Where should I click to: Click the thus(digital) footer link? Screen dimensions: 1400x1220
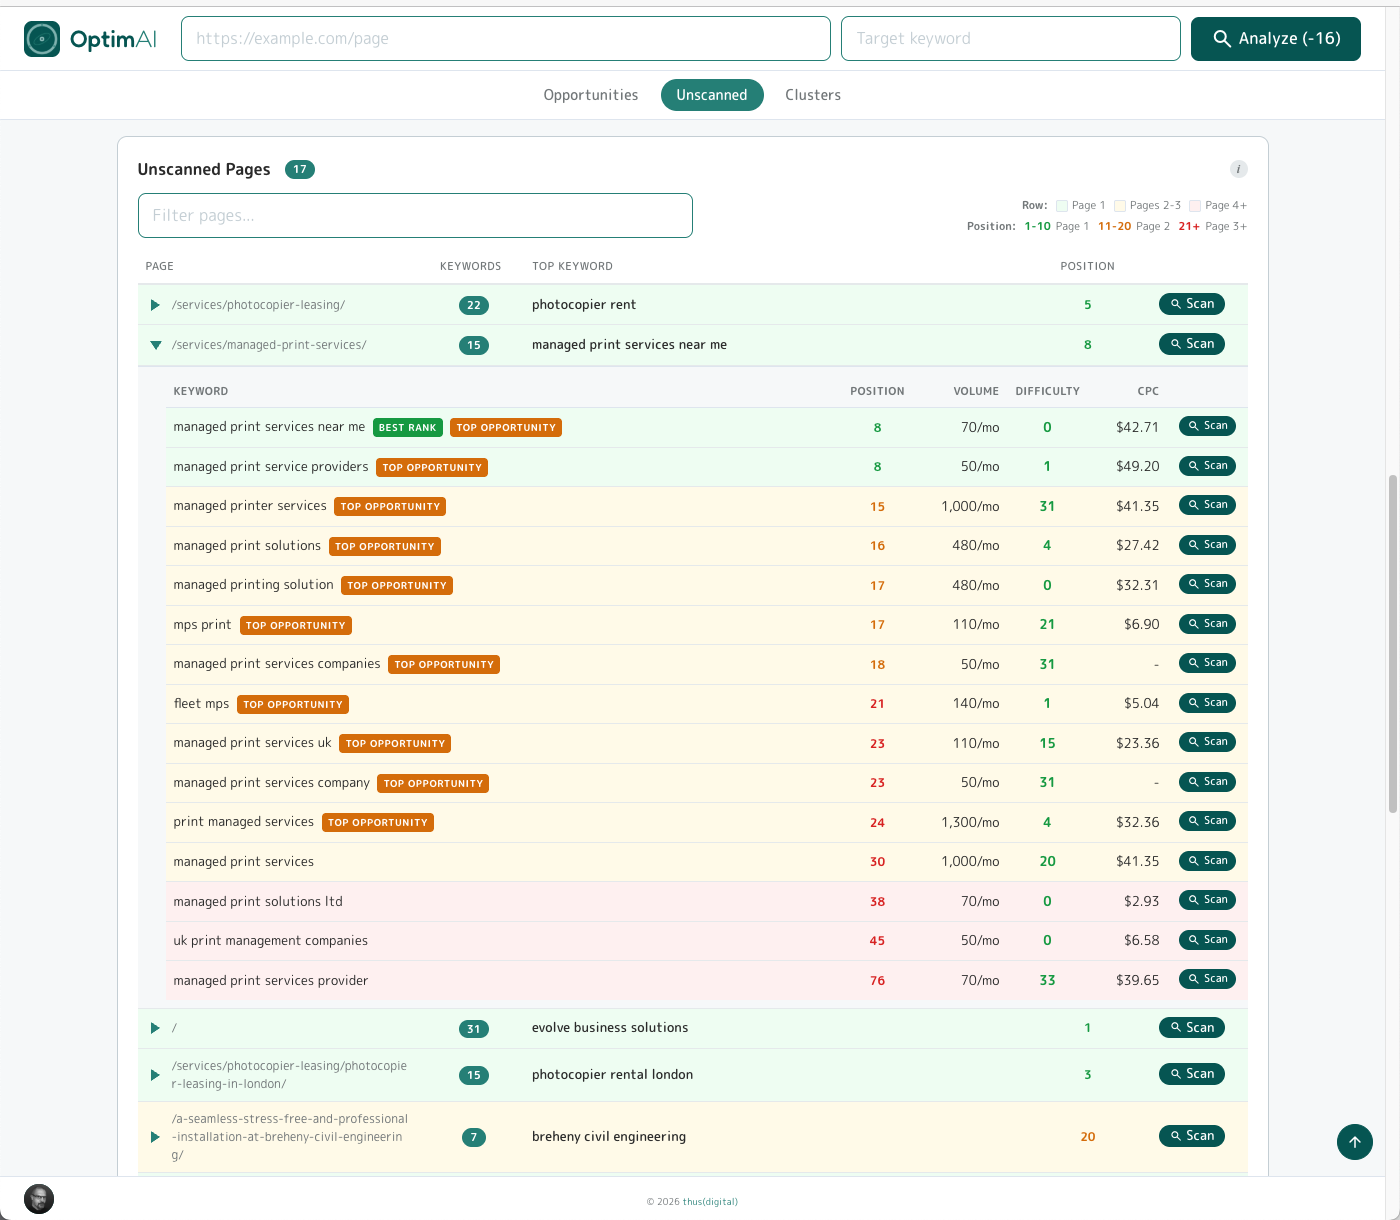[710, 1202]
